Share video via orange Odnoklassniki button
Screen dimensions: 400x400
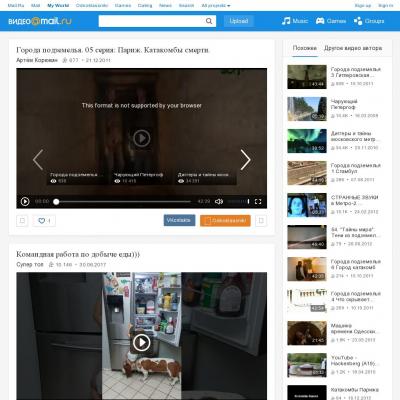point(225,220)
